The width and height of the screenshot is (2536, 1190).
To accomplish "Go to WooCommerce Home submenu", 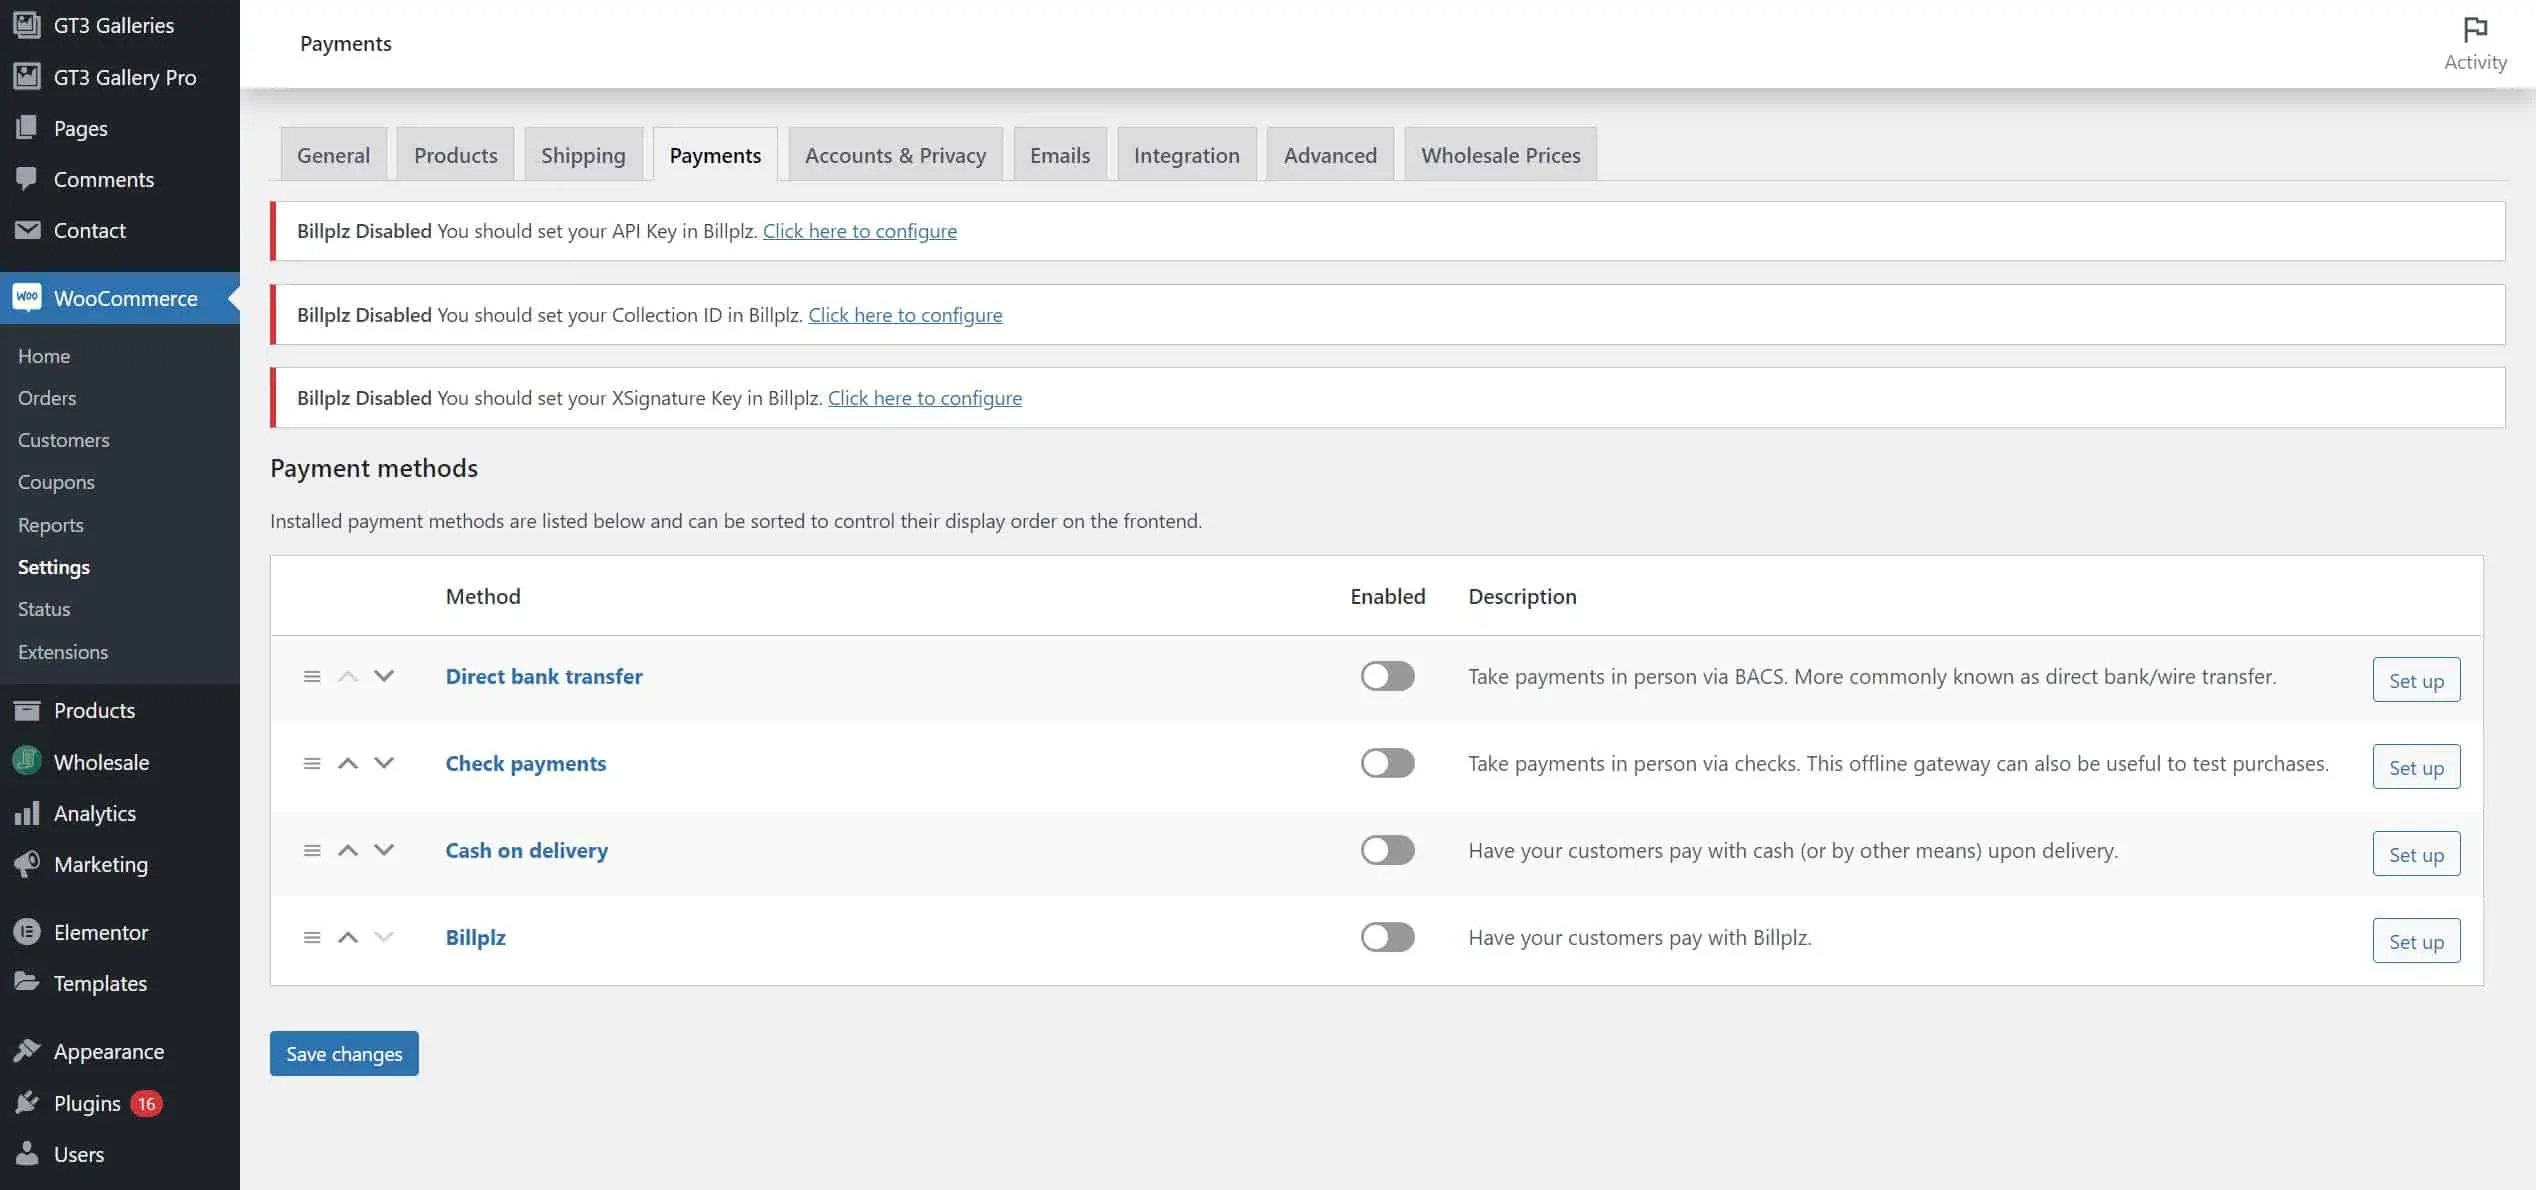I will coord(44,356).
